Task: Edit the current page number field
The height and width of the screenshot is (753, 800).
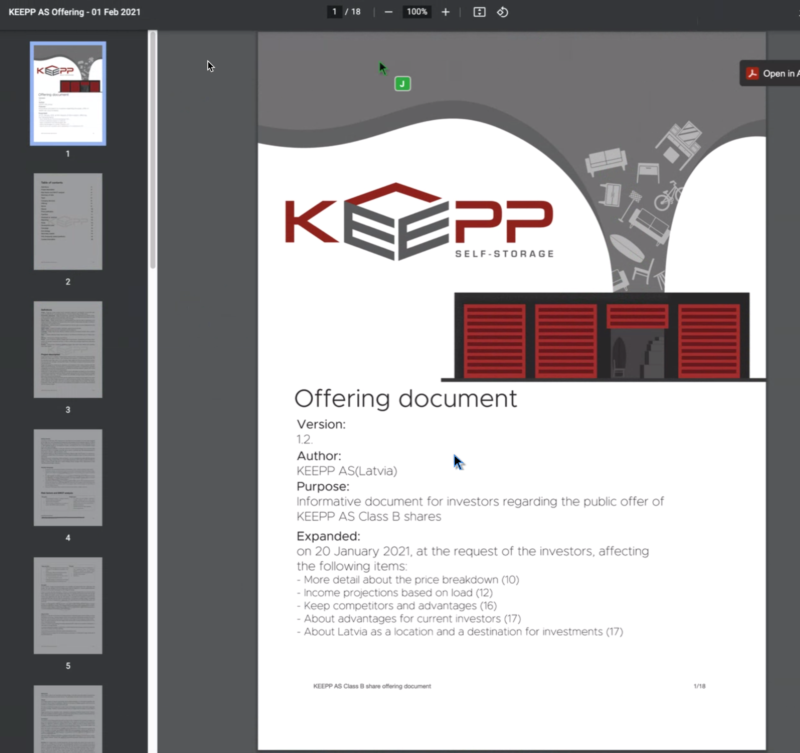Action: pos(334,12)
